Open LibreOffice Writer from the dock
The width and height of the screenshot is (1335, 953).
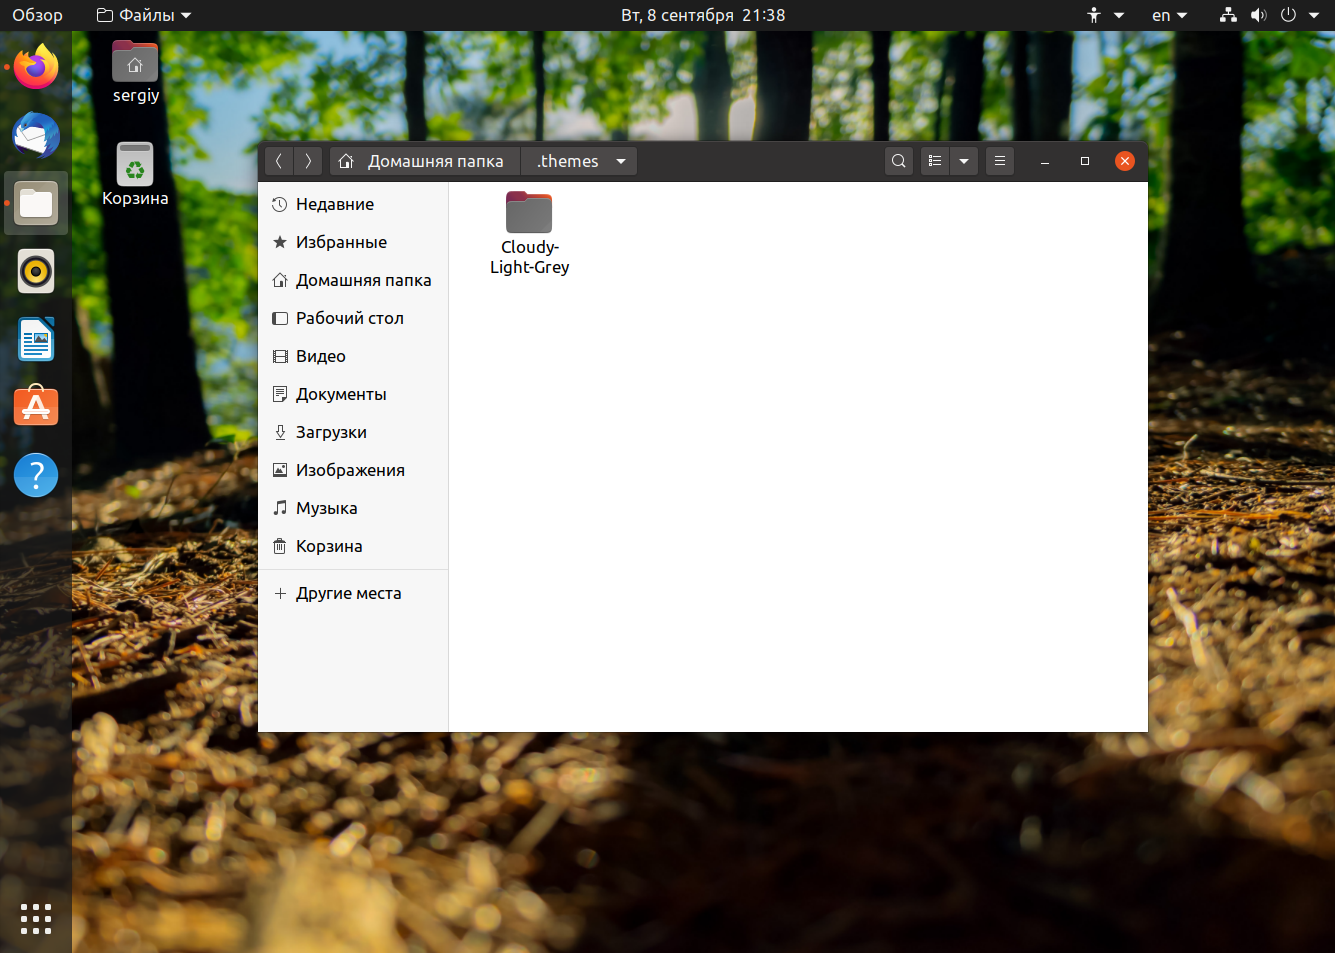click(36, 339)
